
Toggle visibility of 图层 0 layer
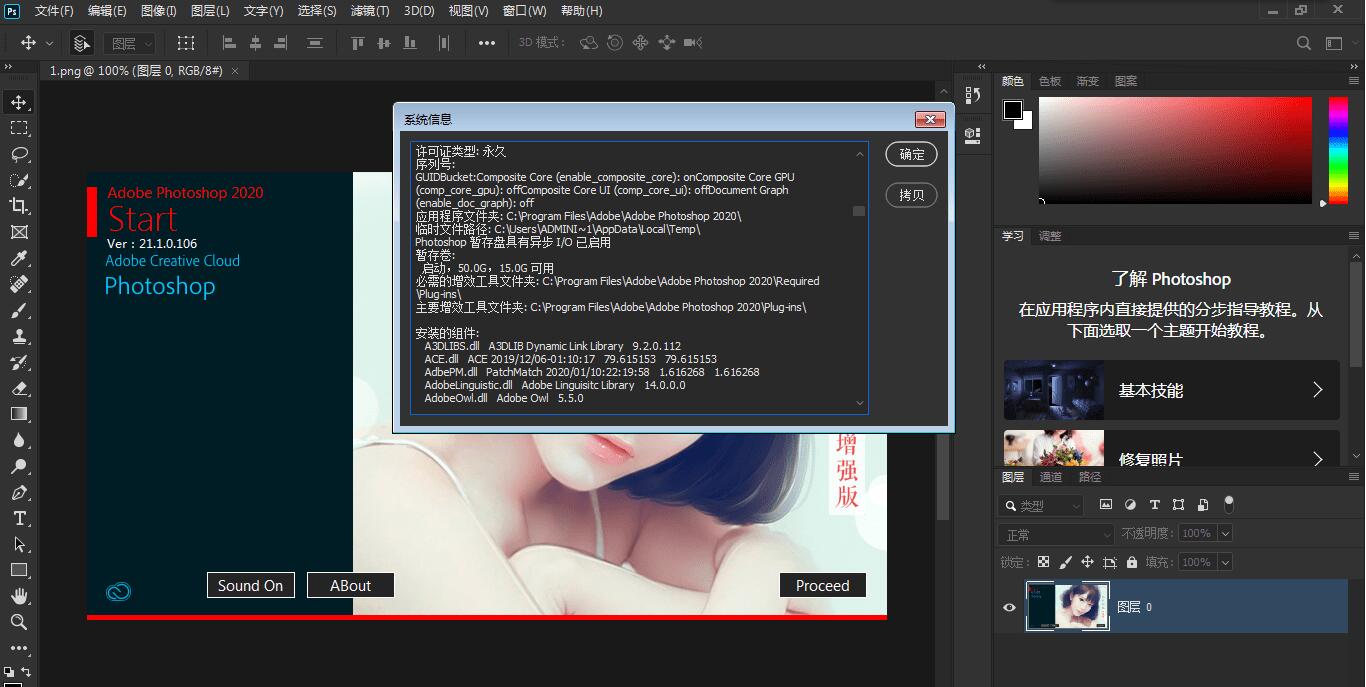point(1009,607)
